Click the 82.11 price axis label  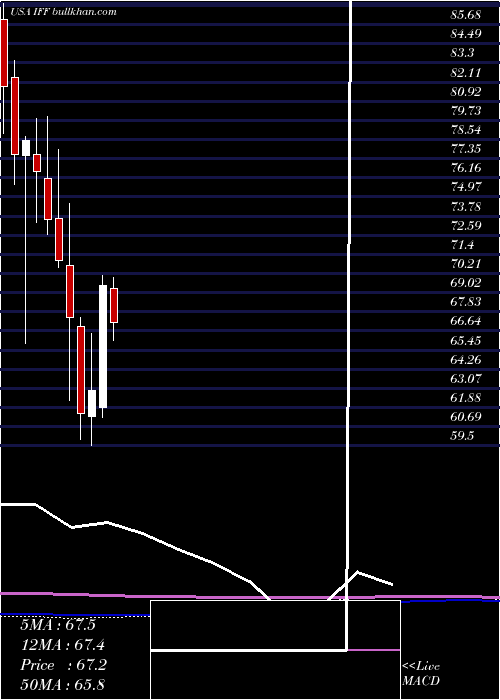click(466, 72)
